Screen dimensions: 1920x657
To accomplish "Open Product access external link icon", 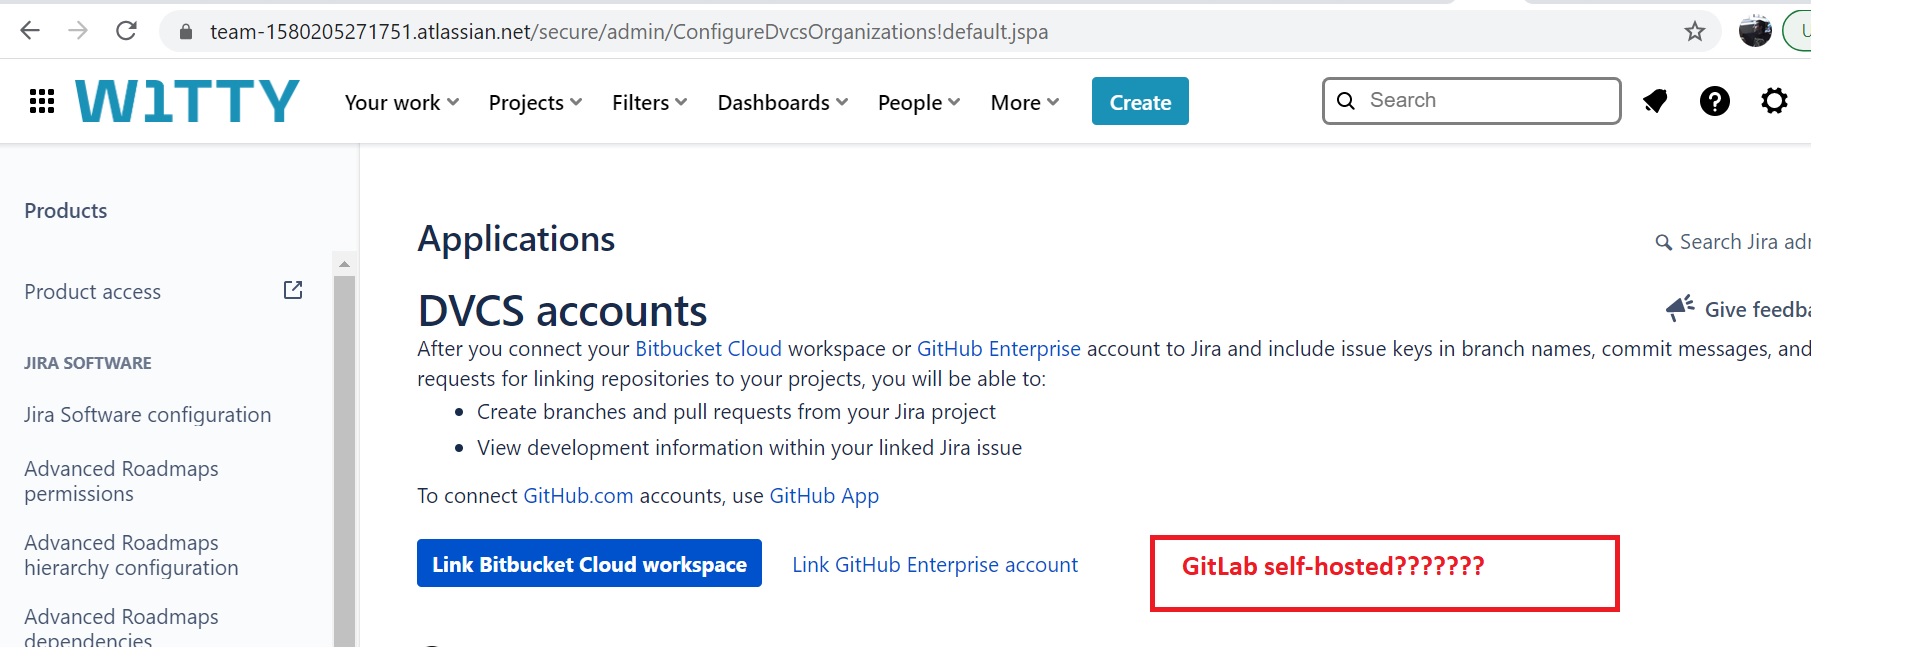I will pos(293,290).
